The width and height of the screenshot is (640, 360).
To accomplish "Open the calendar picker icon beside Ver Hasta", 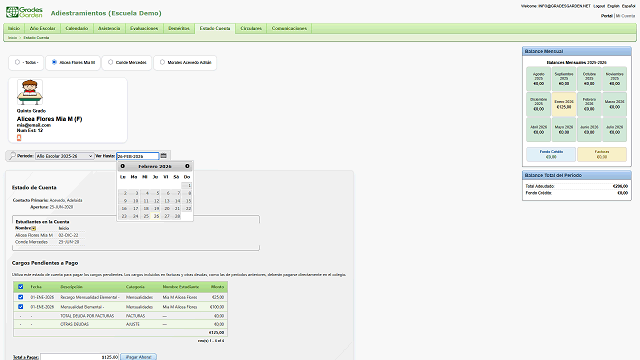I will pos(164,156).
